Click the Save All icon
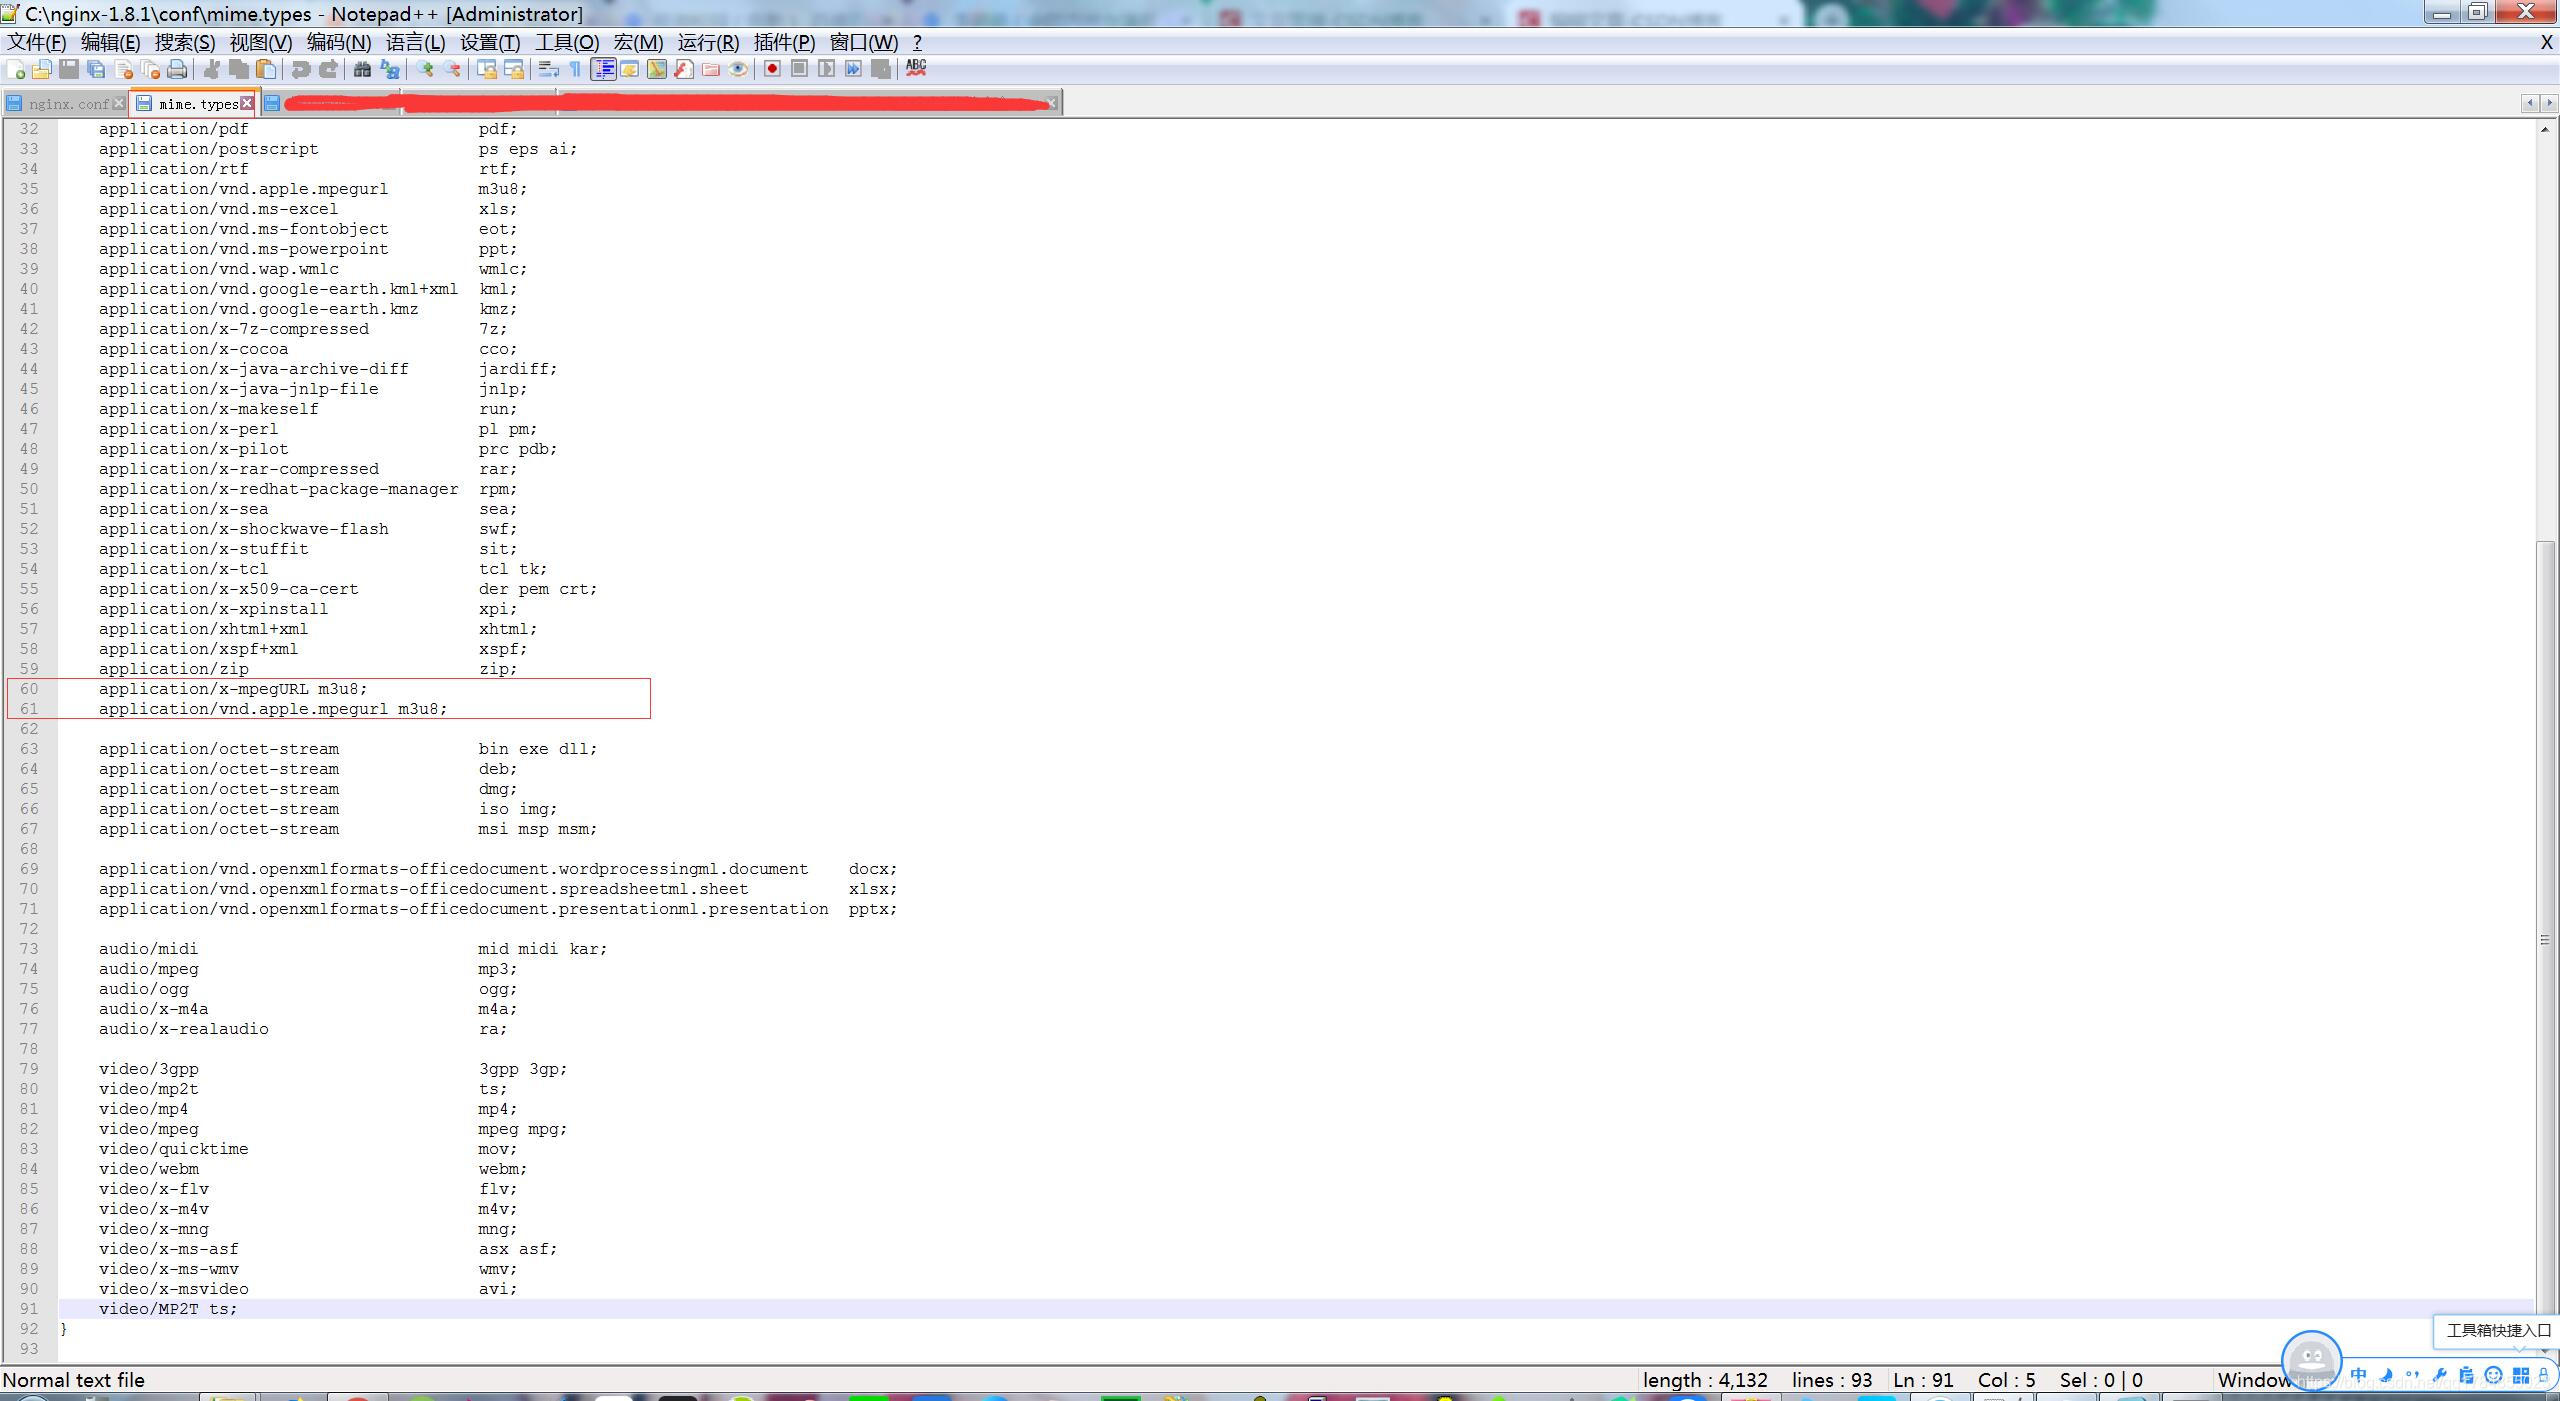Image resolution: width=2560 pixels, height=1401 pixels. tap(96, 69)
